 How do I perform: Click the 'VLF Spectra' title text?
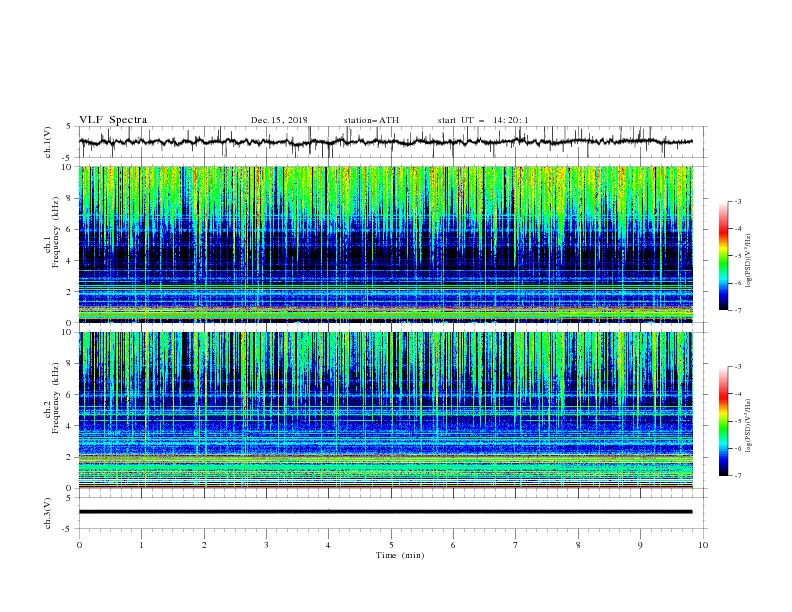(113, 120)
